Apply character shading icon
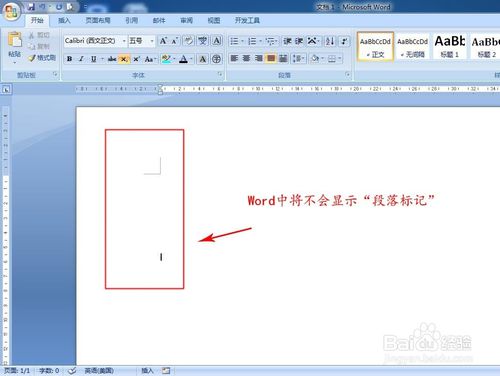Screen dimensions: 500x376 click(202, 59)
